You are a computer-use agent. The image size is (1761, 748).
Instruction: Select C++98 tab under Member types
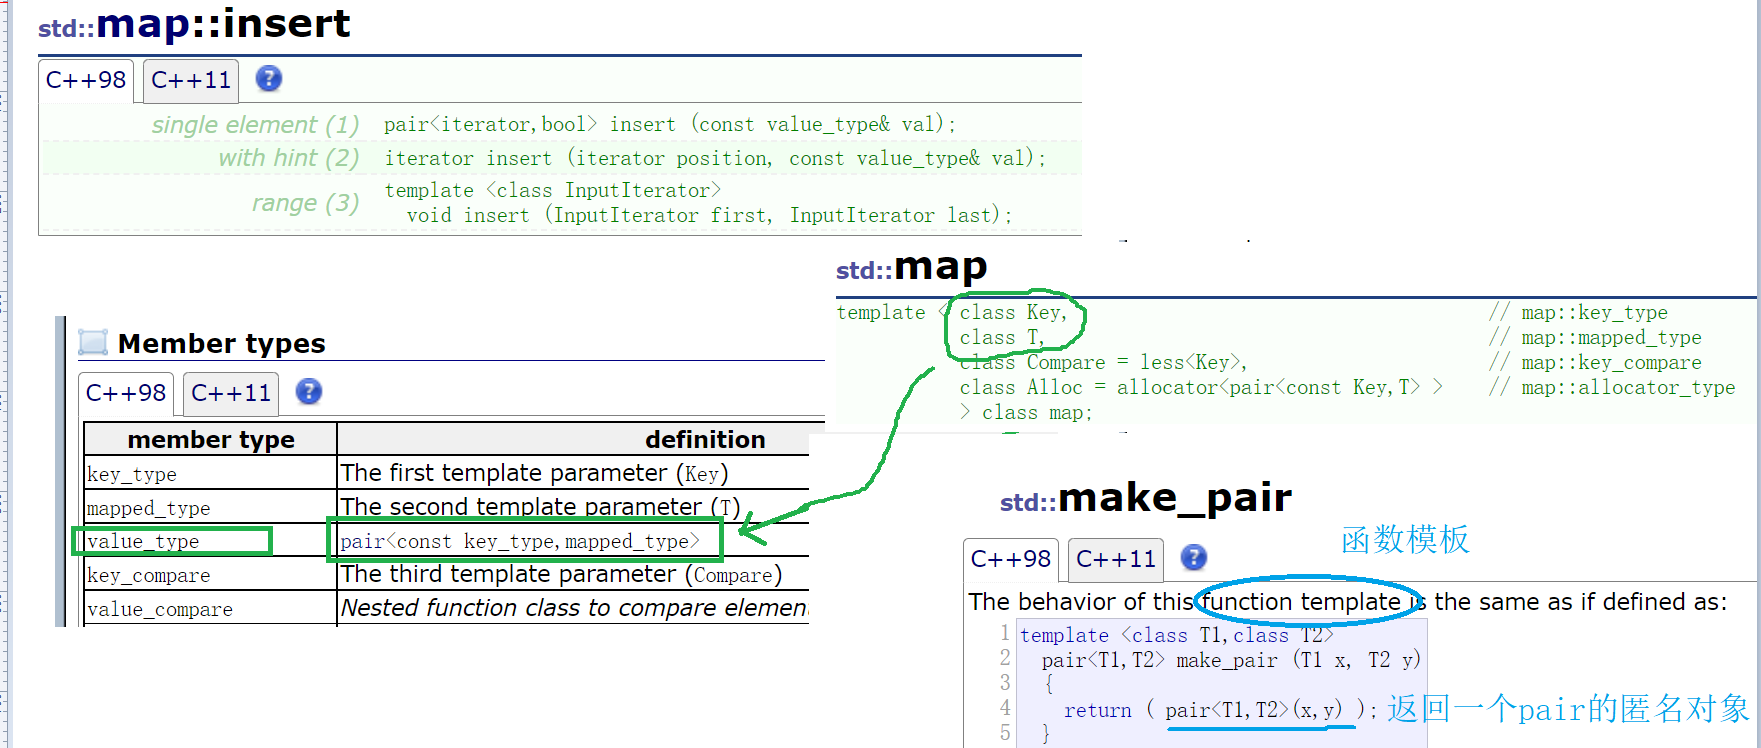coord(126,393)
